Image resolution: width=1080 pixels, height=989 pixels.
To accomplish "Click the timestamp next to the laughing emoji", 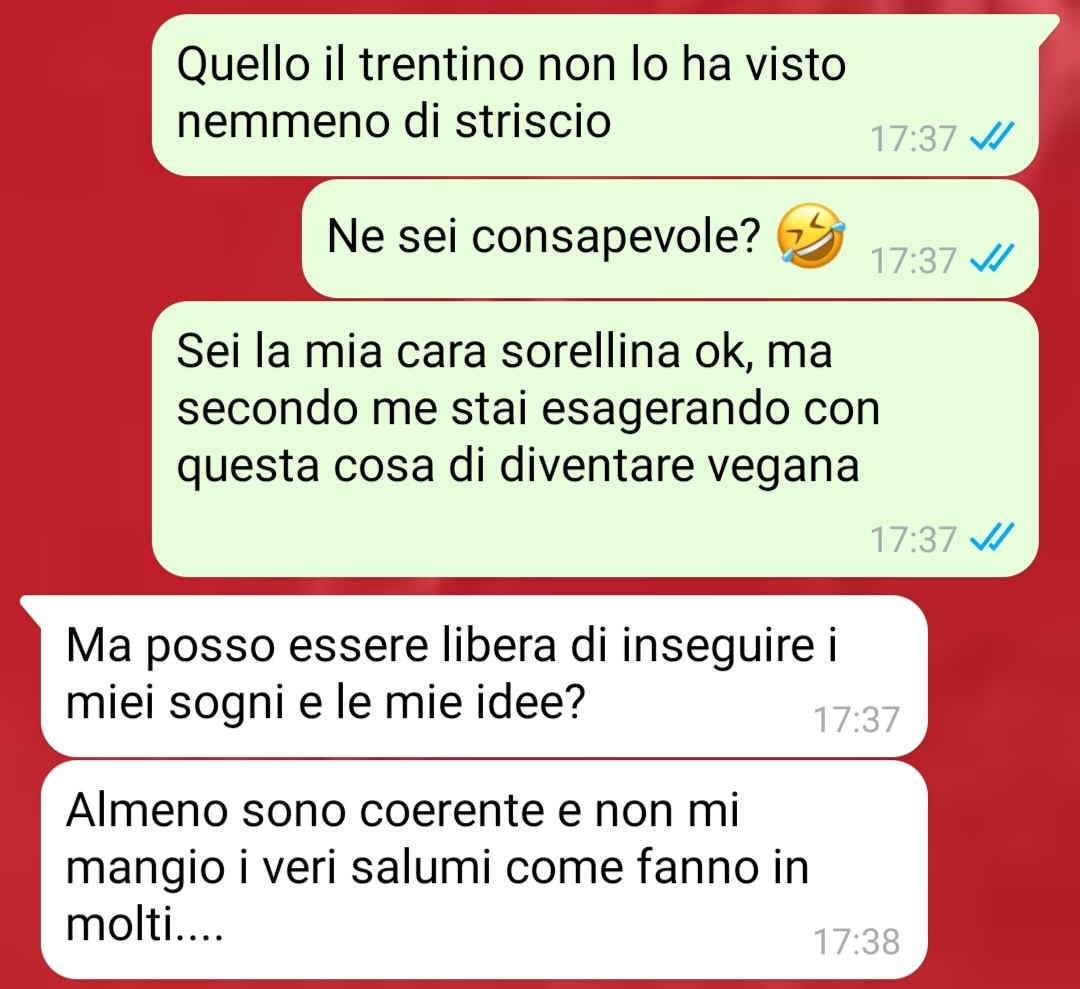I will coord(914,260).
